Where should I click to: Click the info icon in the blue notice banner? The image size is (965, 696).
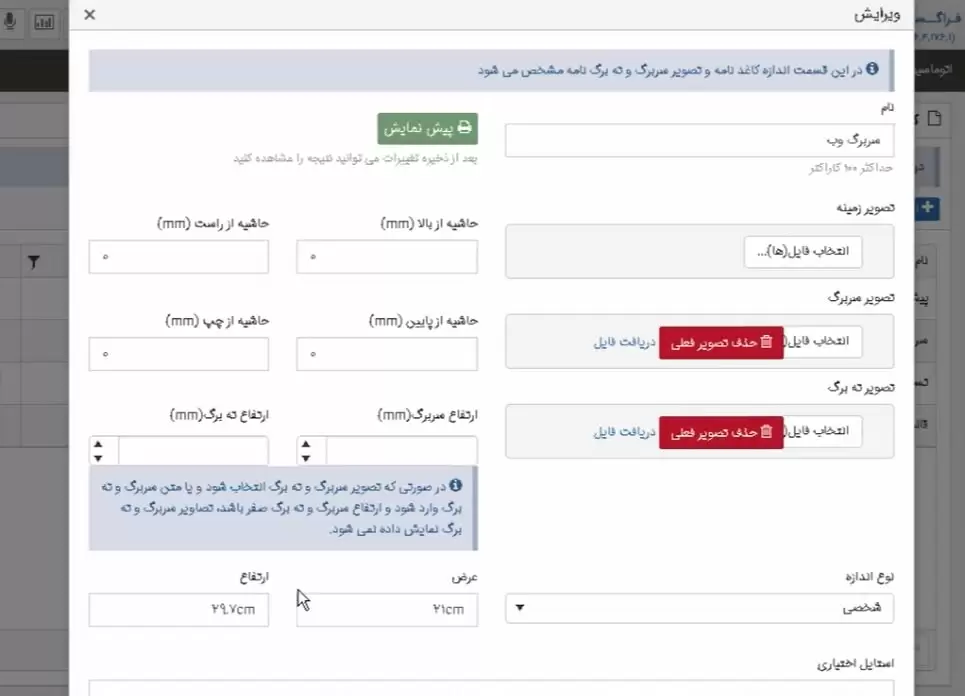(x=872, y=69)
